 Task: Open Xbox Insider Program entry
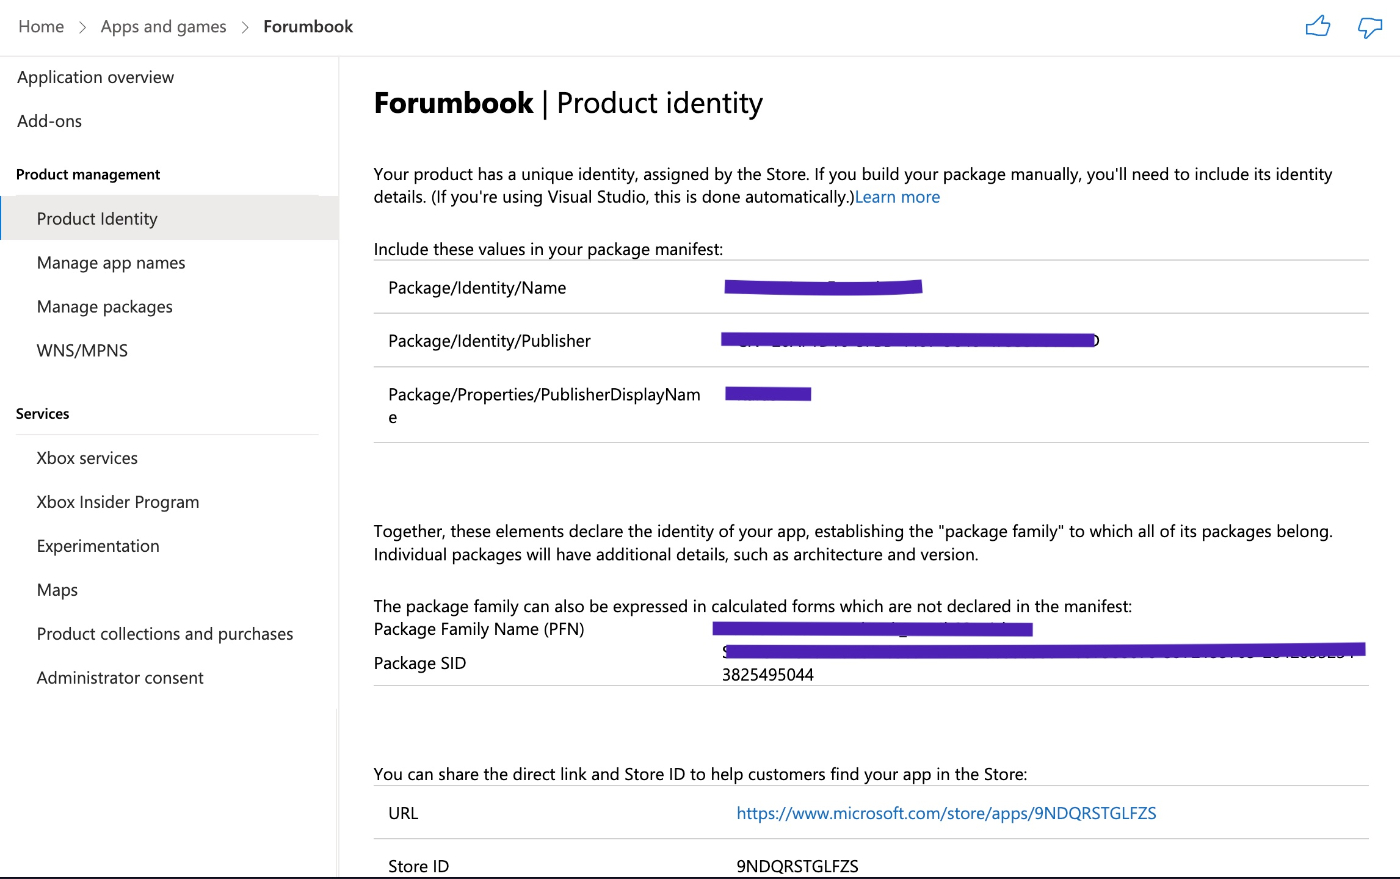[x=118, y=502]
